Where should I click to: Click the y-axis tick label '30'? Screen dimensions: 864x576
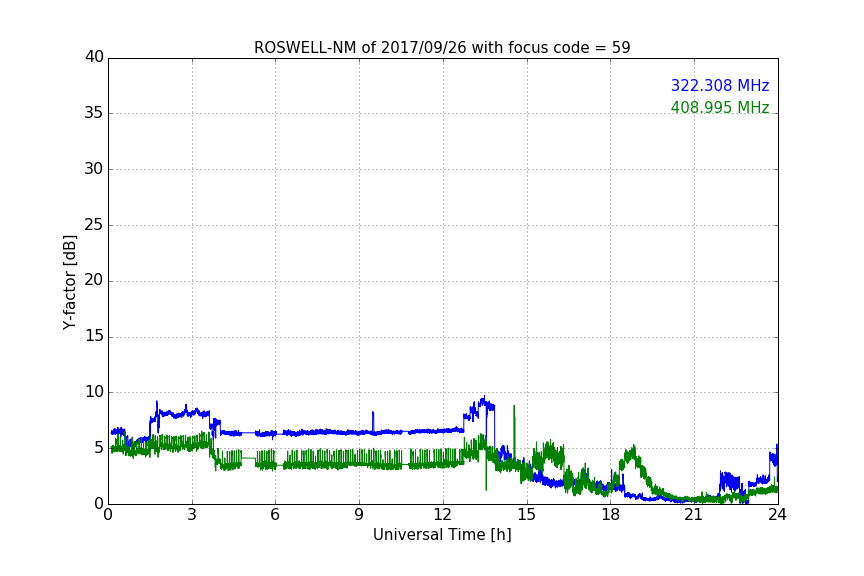pyautogui.click(x=94, y=169)
